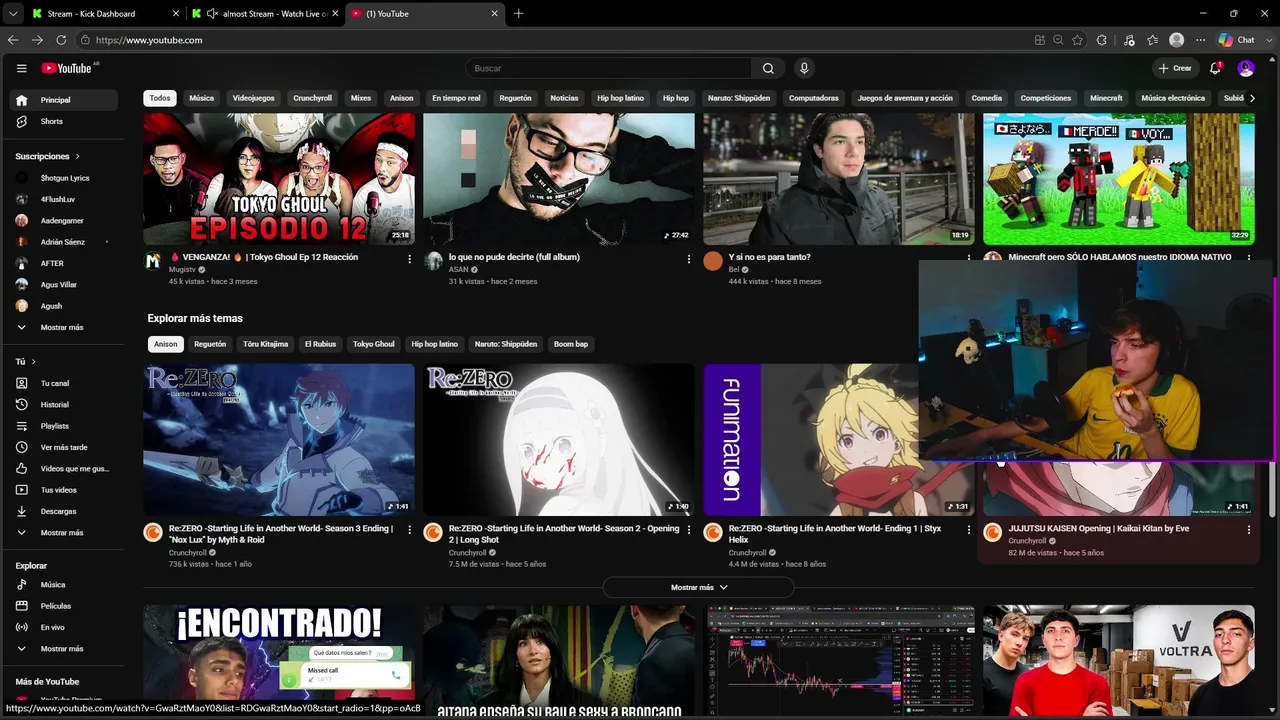
Task: Open the Suscripciones section chevron
Action: [77, 157]
